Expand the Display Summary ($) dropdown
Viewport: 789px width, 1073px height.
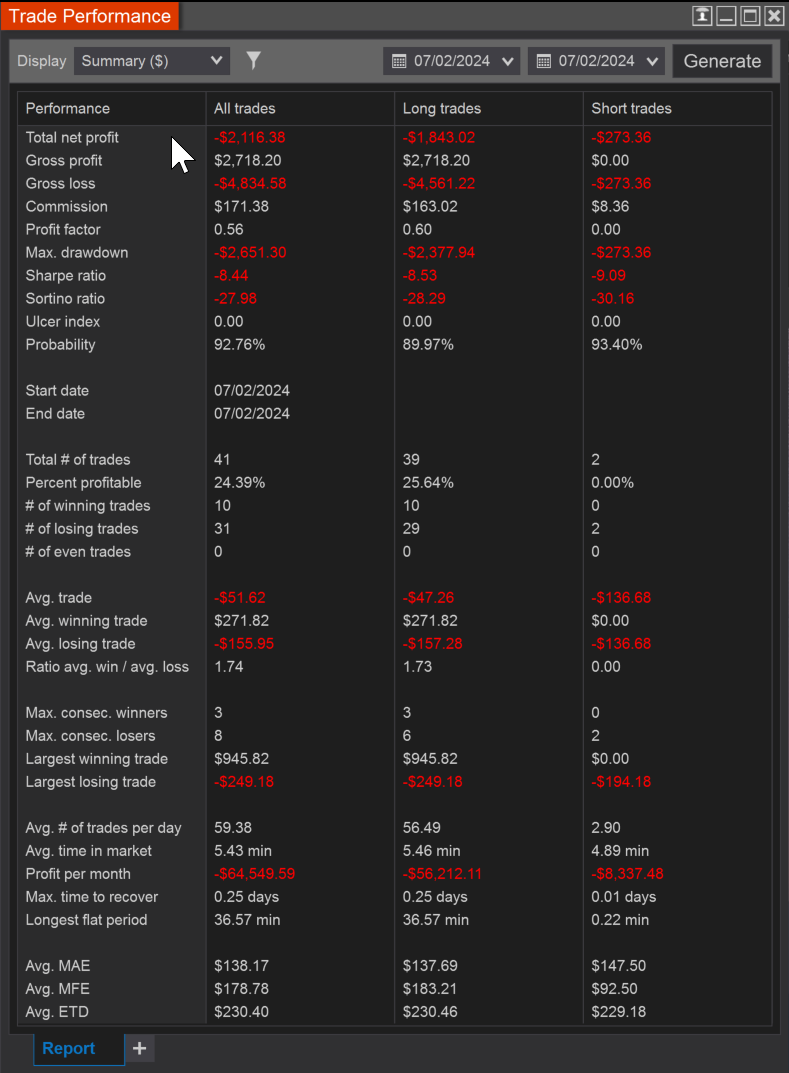pos(152,61)
